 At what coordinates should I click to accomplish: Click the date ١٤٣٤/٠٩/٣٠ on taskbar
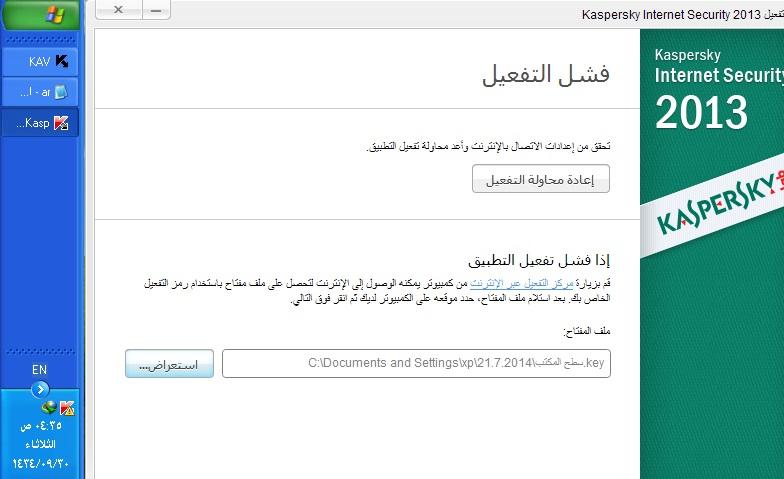click(40, 463)
